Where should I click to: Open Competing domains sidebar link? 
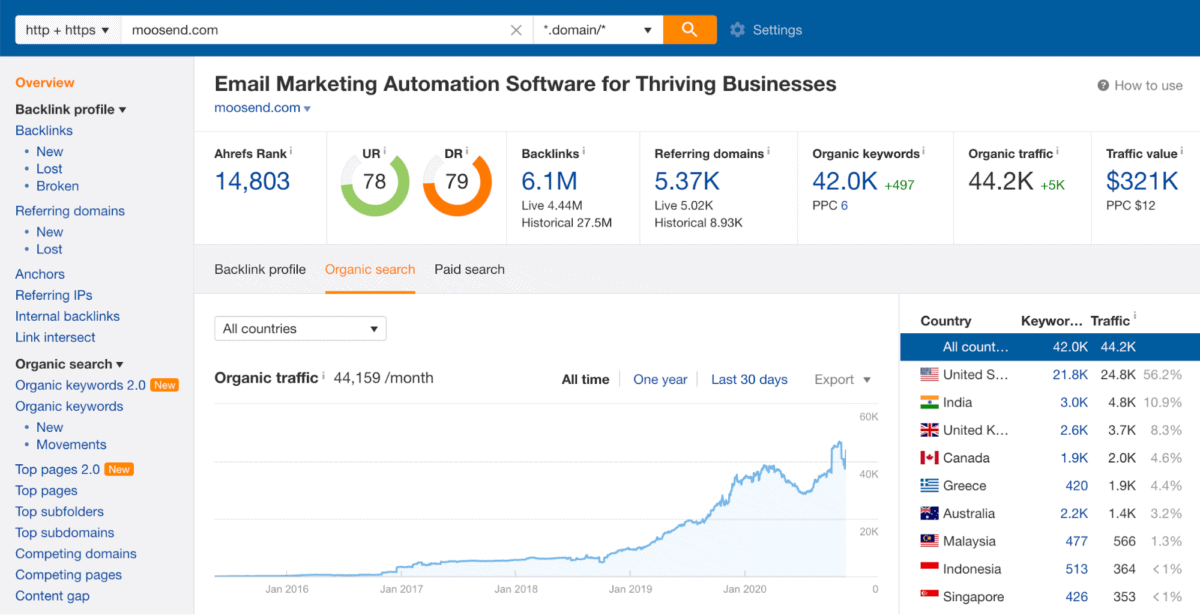[x=76, y=554]
